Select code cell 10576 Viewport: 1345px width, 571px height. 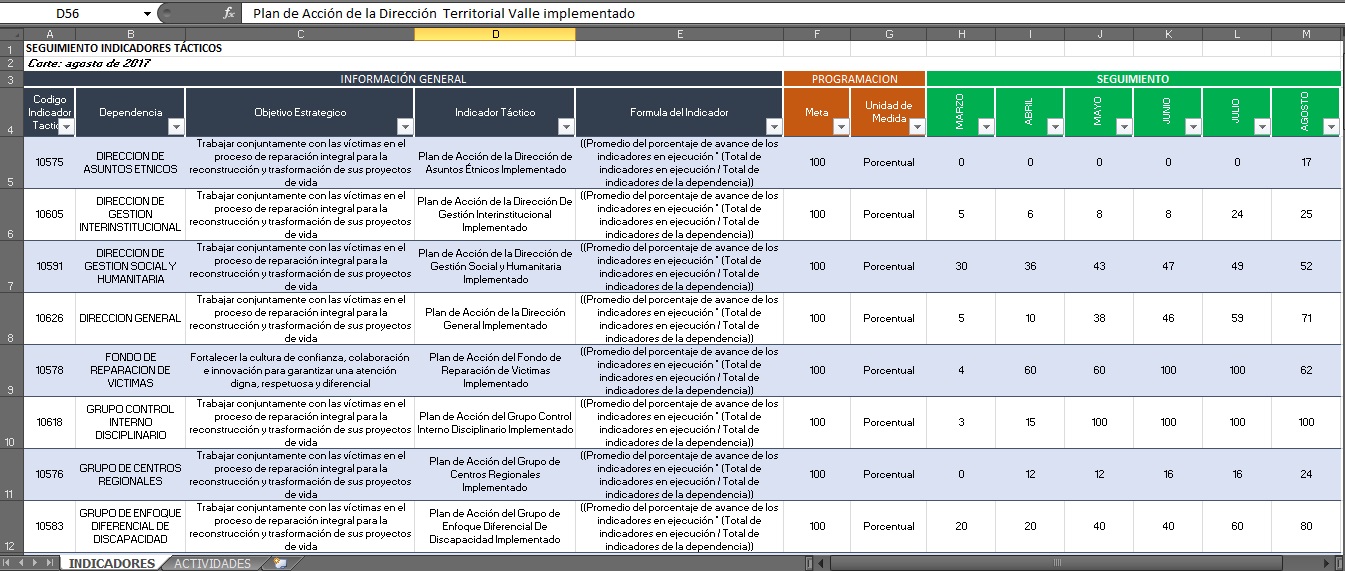[x=49, y=474]
